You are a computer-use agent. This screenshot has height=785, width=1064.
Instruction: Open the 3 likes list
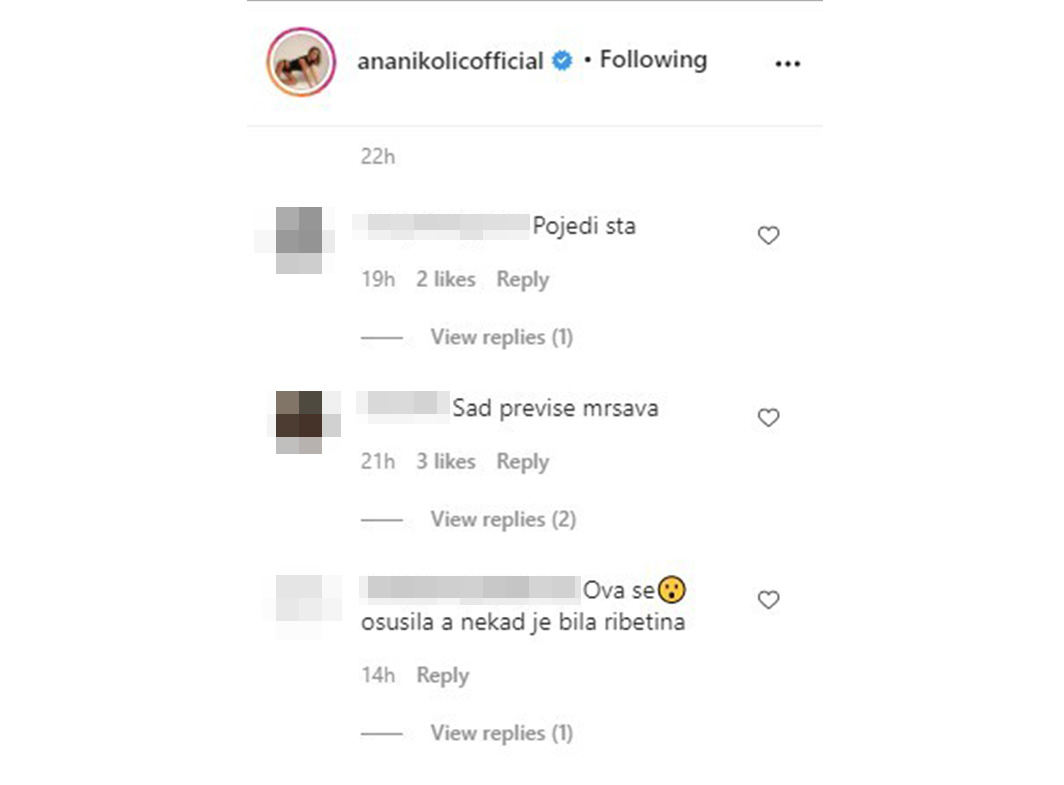[x=445, y=461]
